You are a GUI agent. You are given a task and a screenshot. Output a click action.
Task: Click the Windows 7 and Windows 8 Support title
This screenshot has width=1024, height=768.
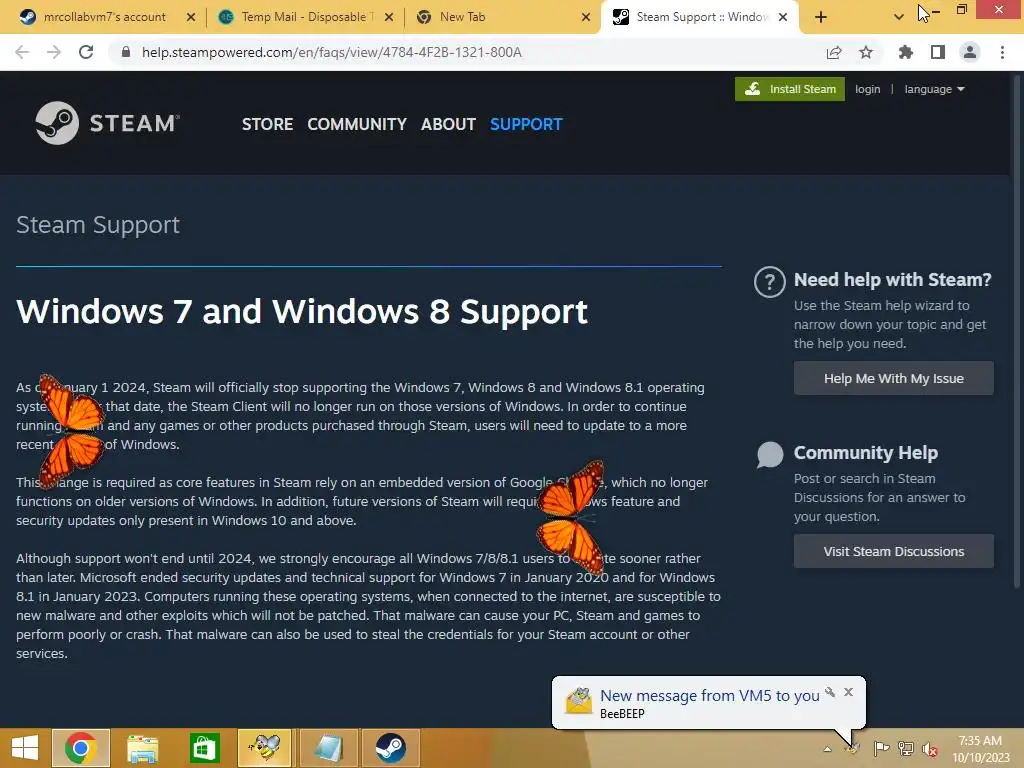coord(302,312)
